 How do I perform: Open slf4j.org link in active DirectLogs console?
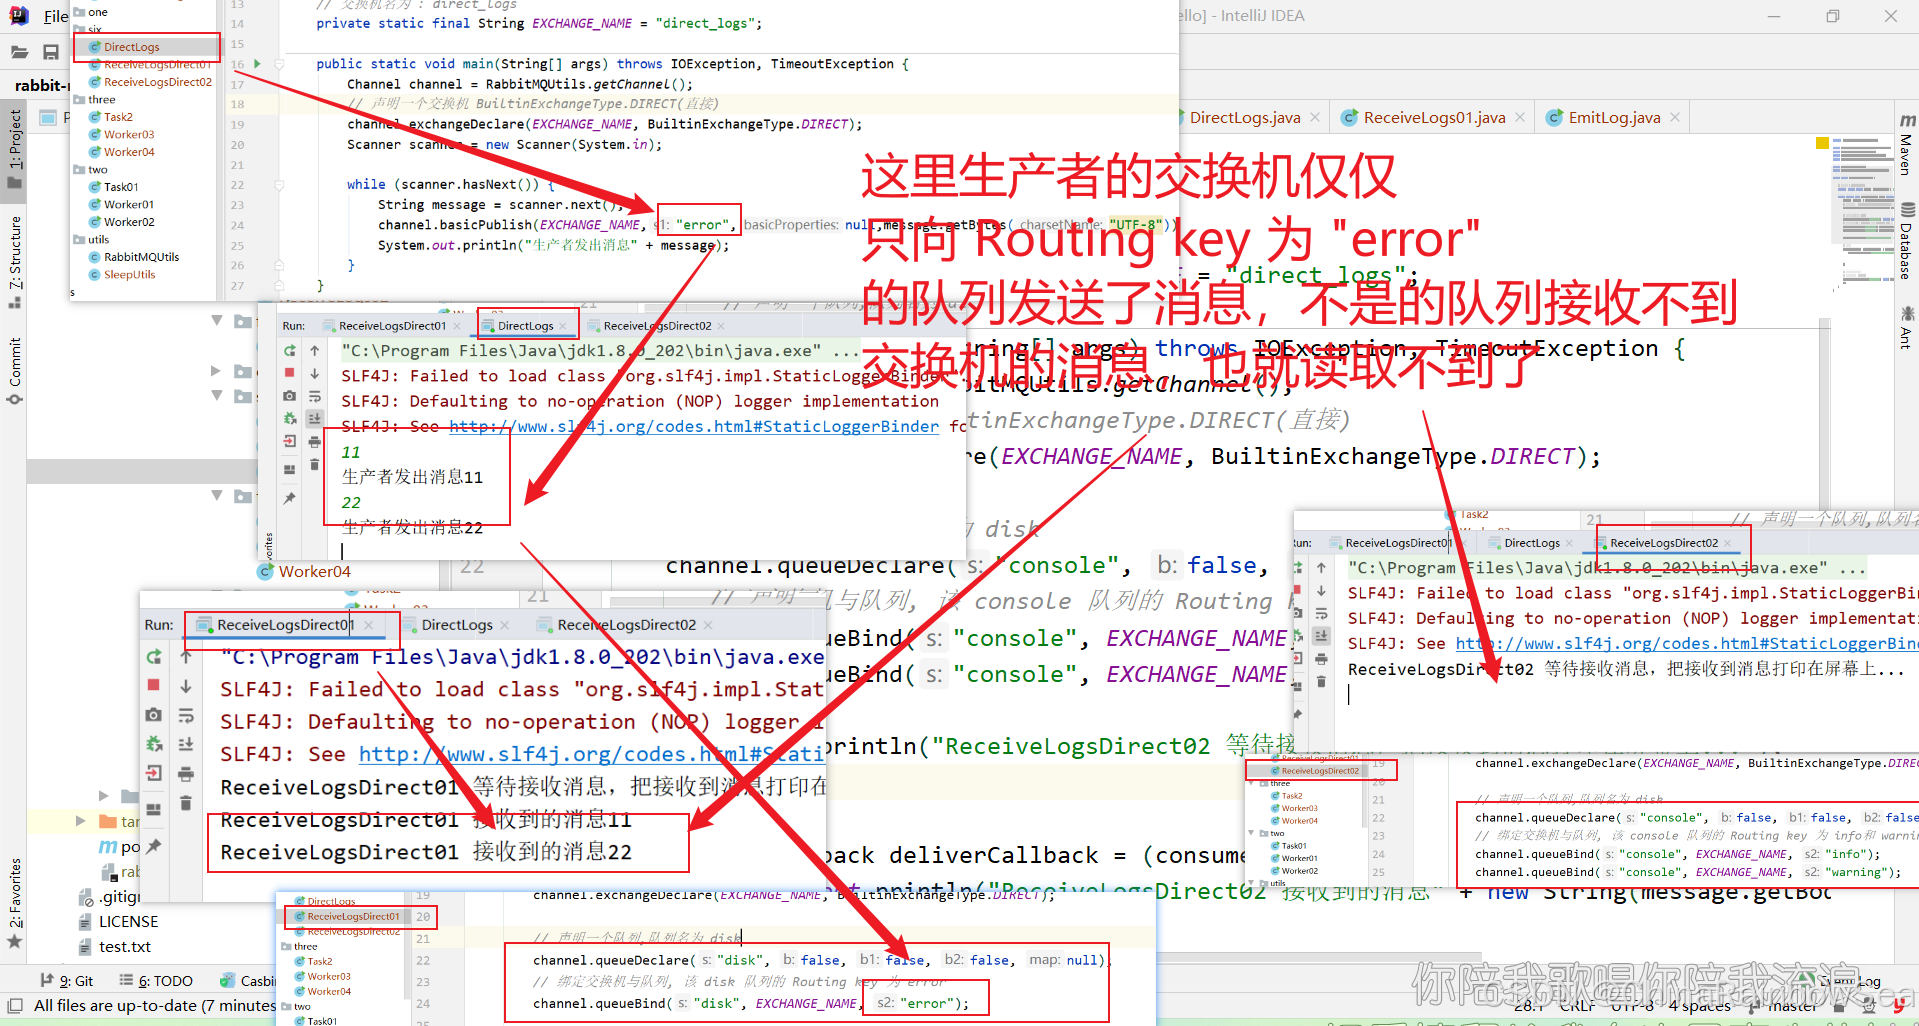coord(694,427)
